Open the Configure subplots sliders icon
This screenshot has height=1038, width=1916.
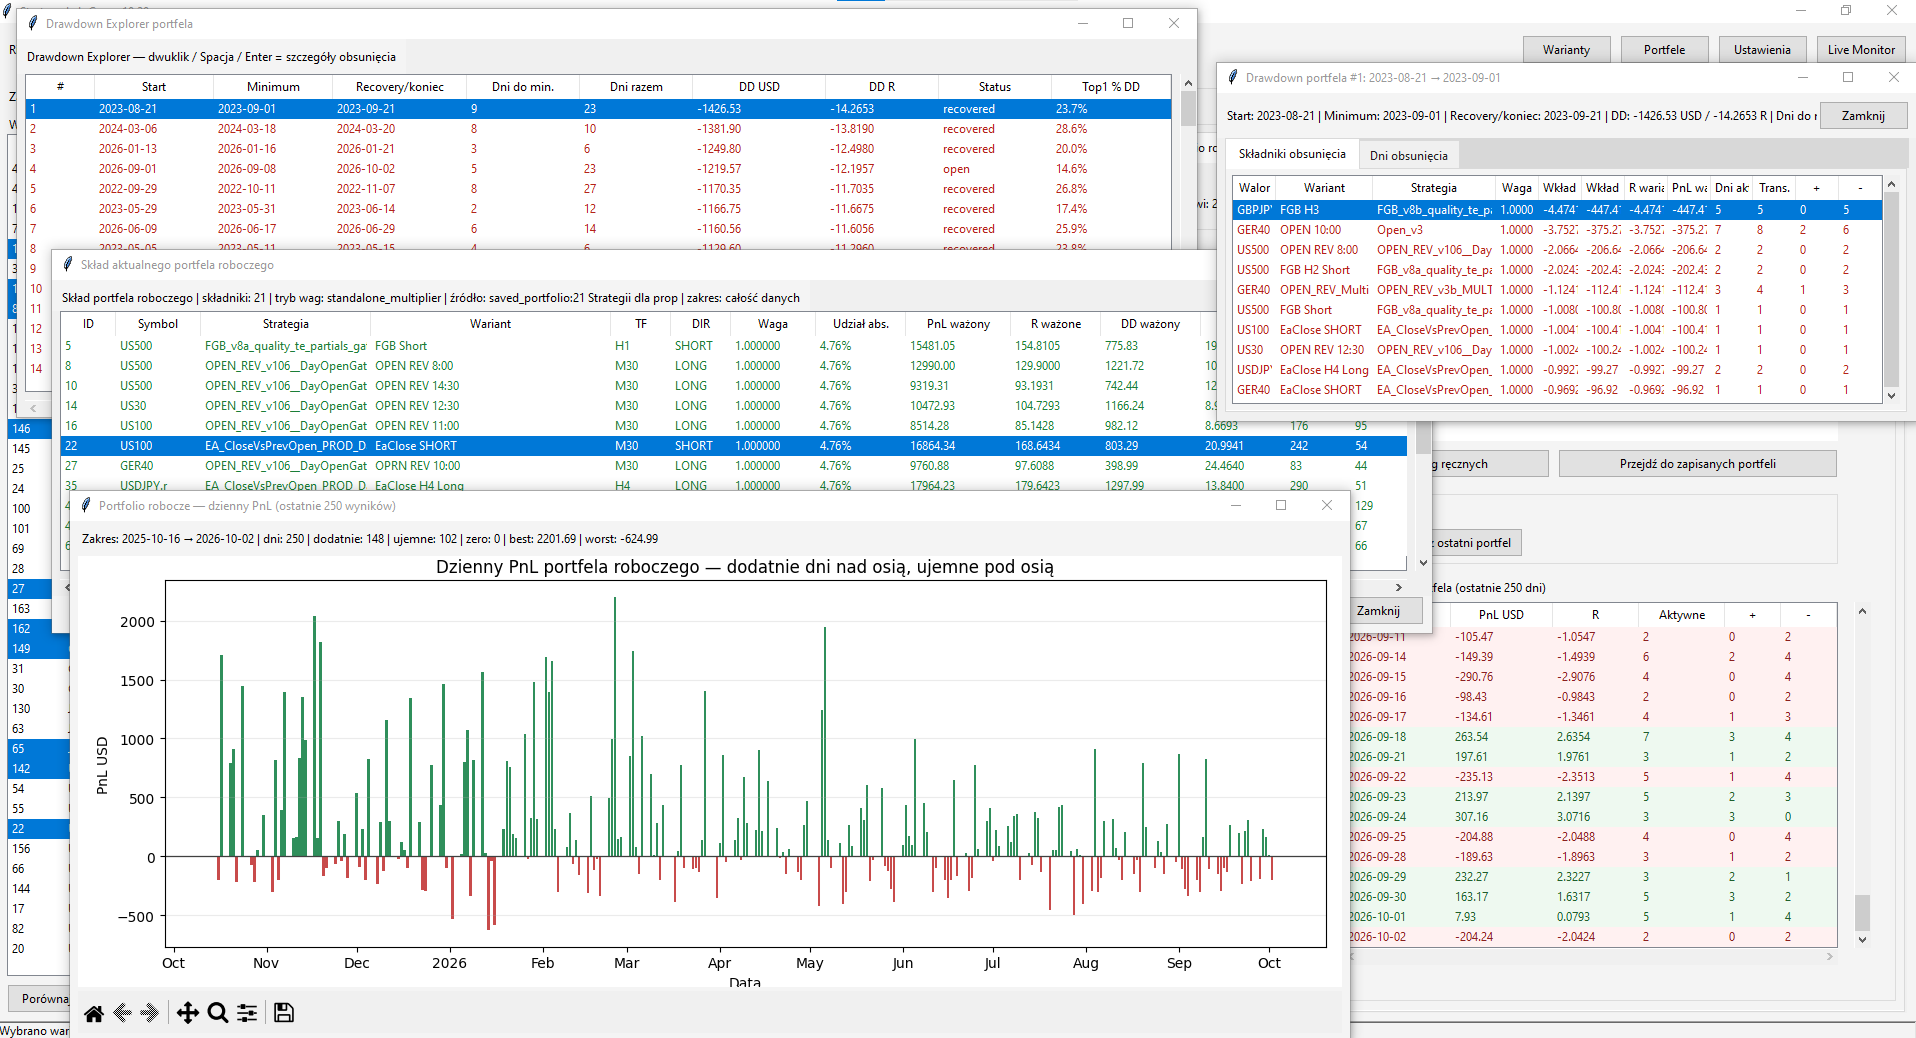click(247, 1013)
